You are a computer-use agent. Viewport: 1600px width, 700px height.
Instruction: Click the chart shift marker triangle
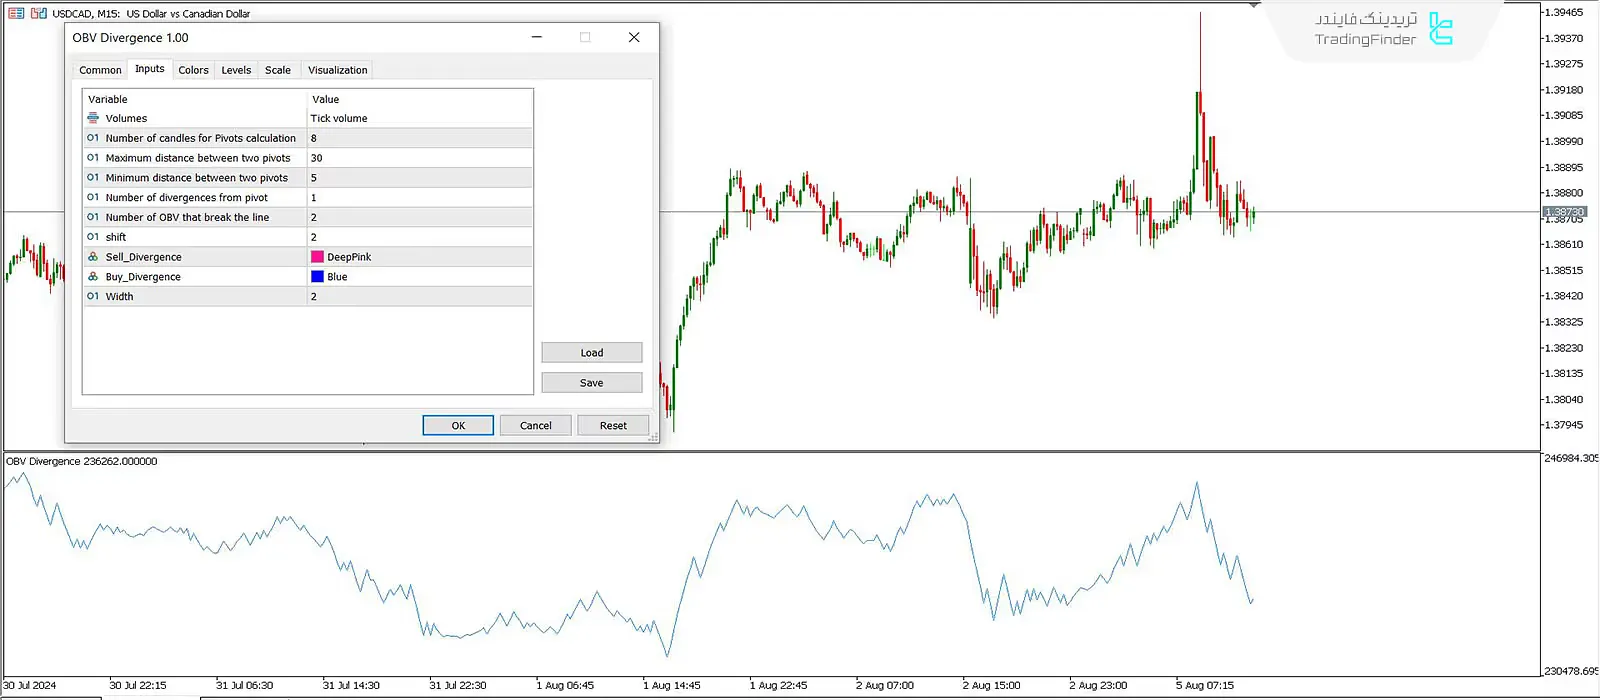1254,6
